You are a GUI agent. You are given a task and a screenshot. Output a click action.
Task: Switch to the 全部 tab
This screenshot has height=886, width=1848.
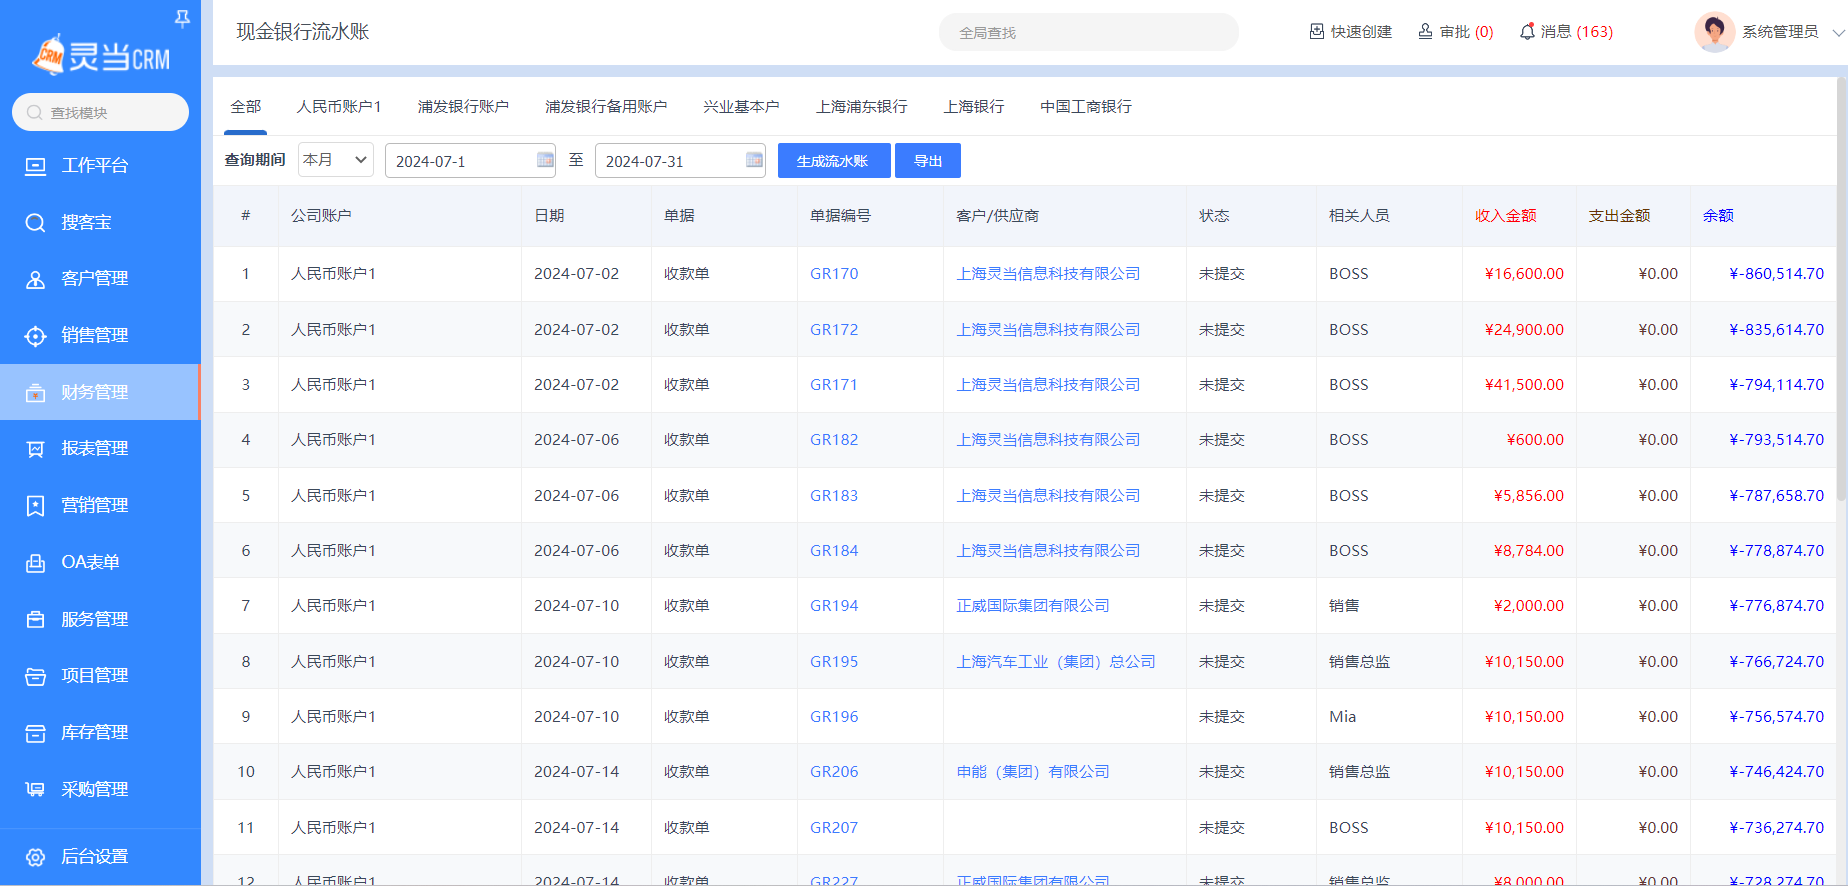pyautogui.click(x=246, y=107)
